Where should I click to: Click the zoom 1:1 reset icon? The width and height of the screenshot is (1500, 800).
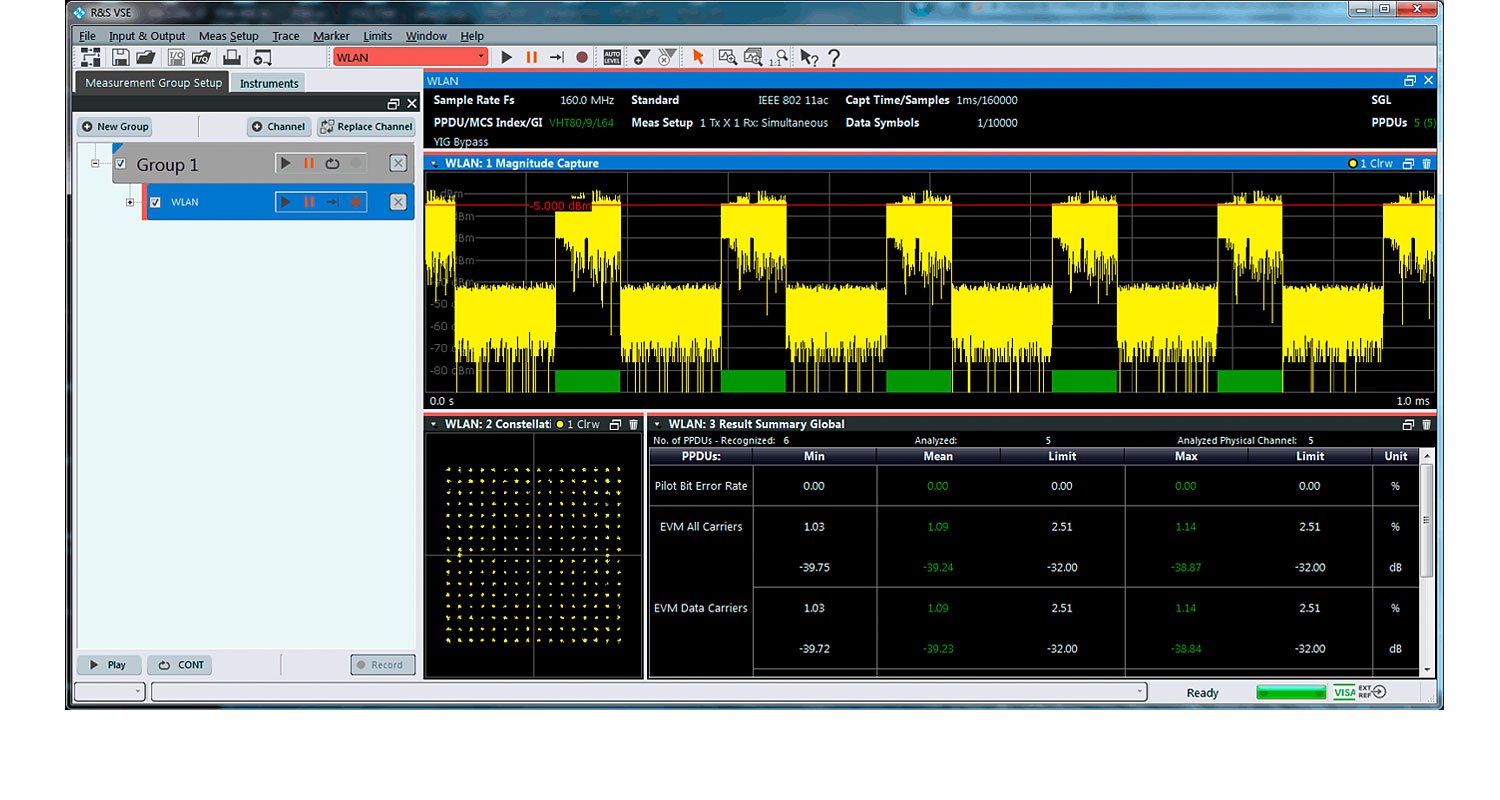[x=777, y=57]
